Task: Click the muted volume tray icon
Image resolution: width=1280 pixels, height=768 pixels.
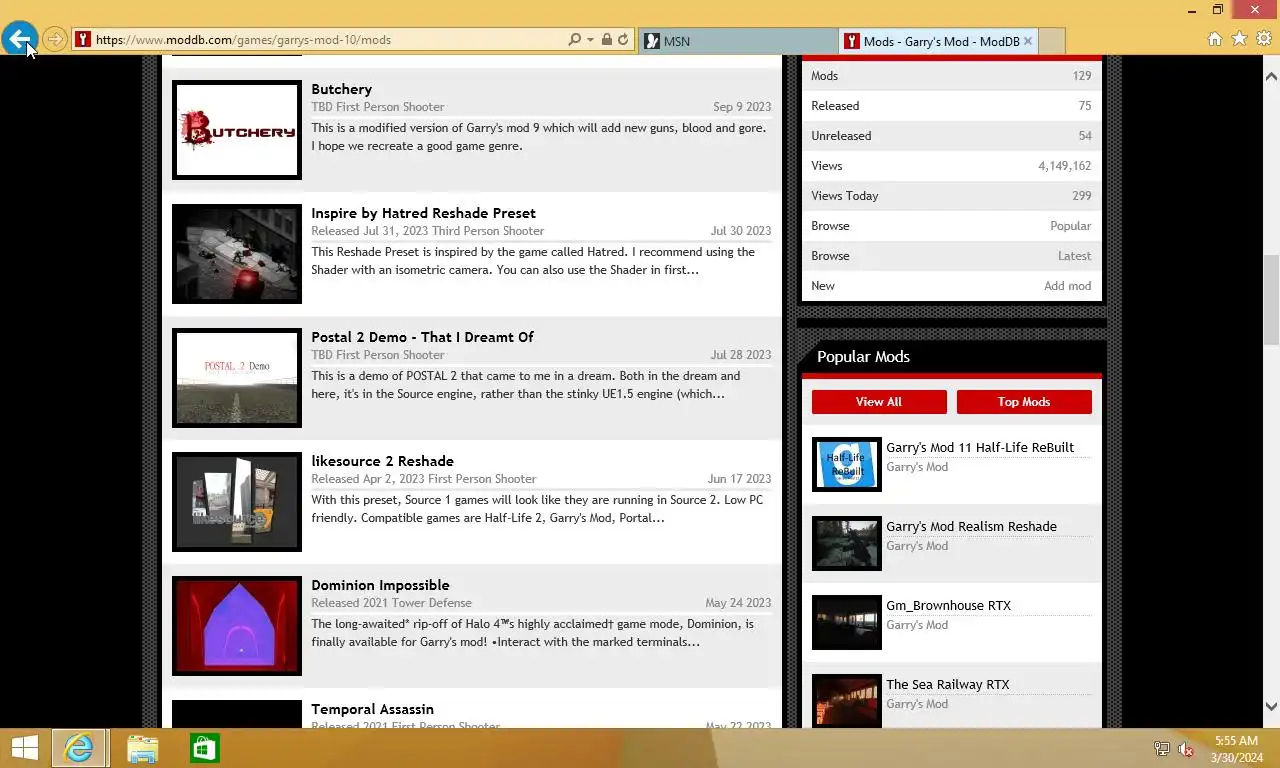Action: click(x=1186, y=749)
